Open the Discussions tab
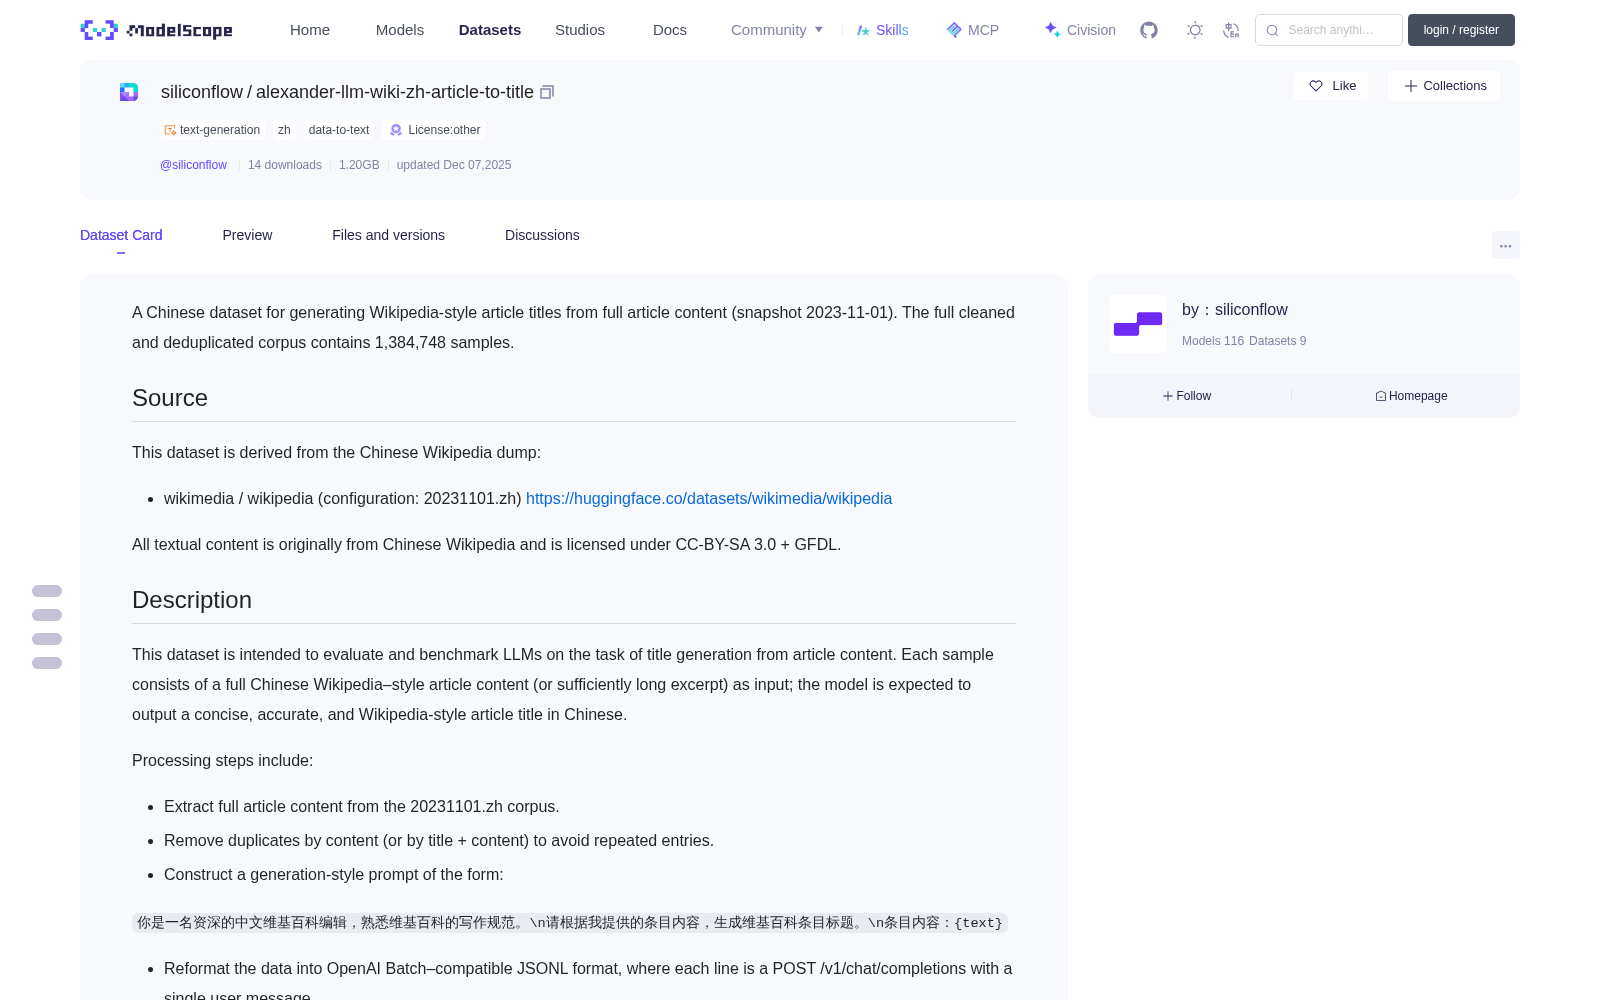This screenshot has width=1600, height=1000. point(542,235)
